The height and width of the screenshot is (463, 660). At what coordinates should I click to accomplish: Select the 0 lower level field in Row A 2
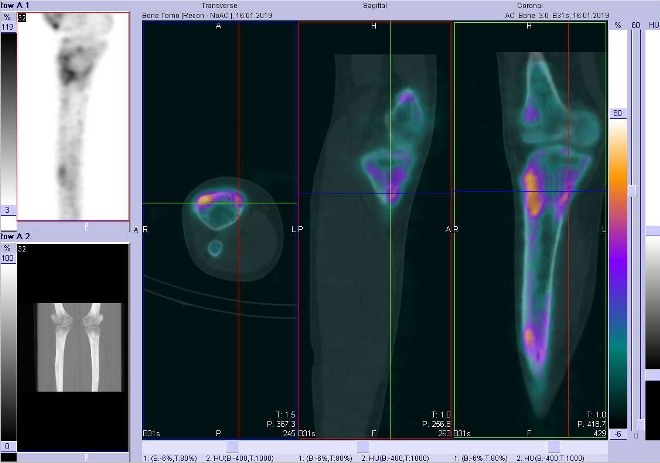tap(8, 446)
